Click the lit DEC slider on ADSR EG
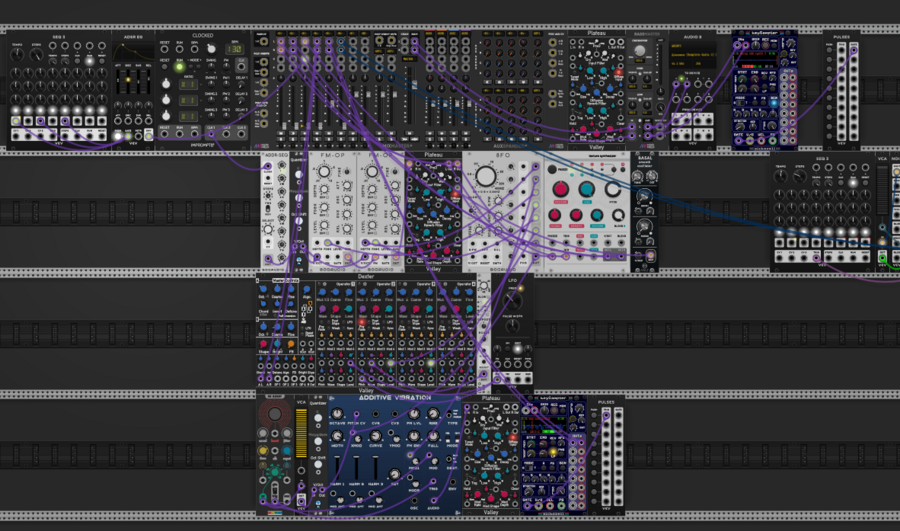Screen dimensions: 900x531 click(x=127, y=82)
